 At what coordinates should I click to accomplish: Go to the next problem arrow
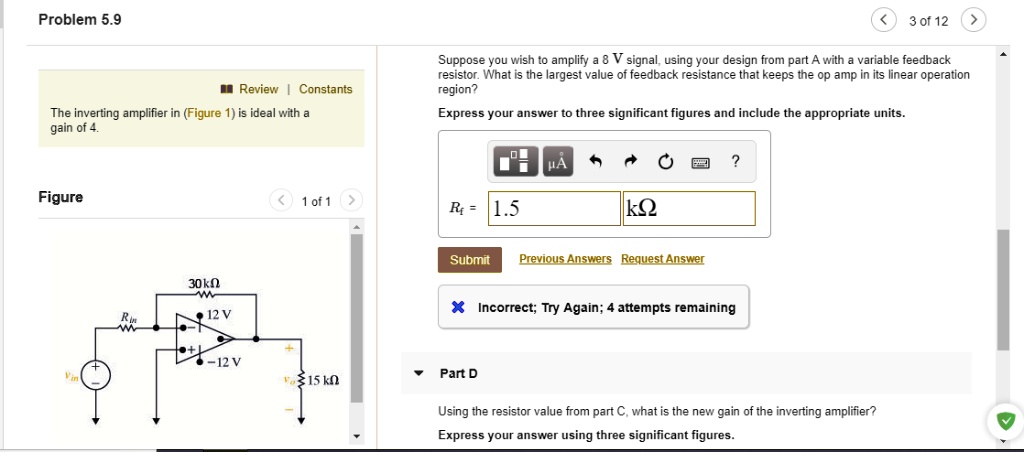pos(974,20)
